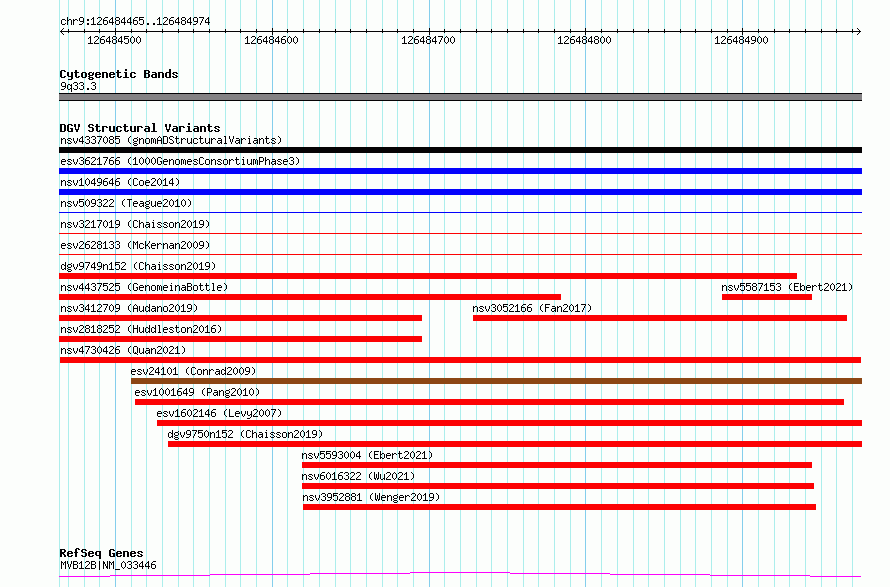The width and height of the screenshot is (890, 587).
Task: Click the red nsv3952881 Wenger2019 bar
Action: click(x=560, y=507)
